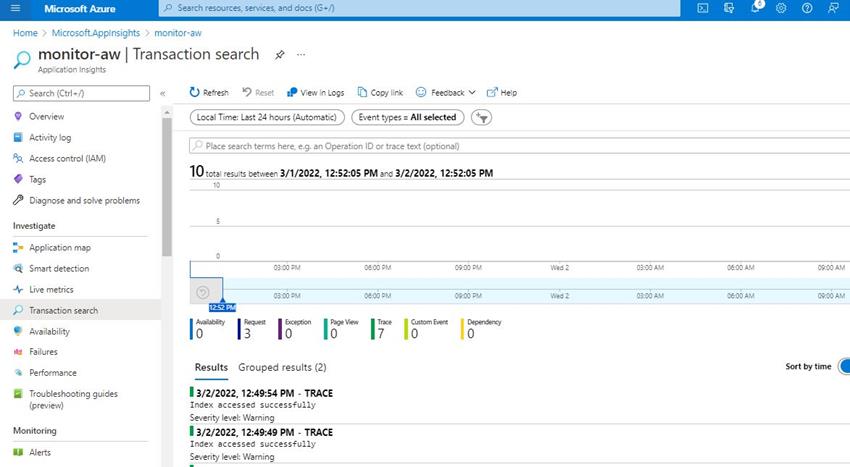Focus the Operation ID or trace text search box
850x467 pixels.
click(x=519, y=146)
